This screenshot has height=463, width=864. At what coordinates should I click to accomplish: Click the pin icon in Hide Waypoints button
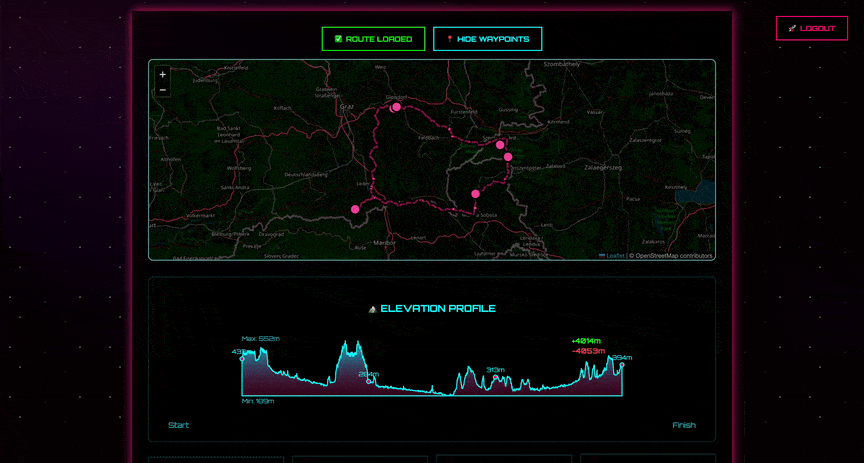click(x=450, y=39)
